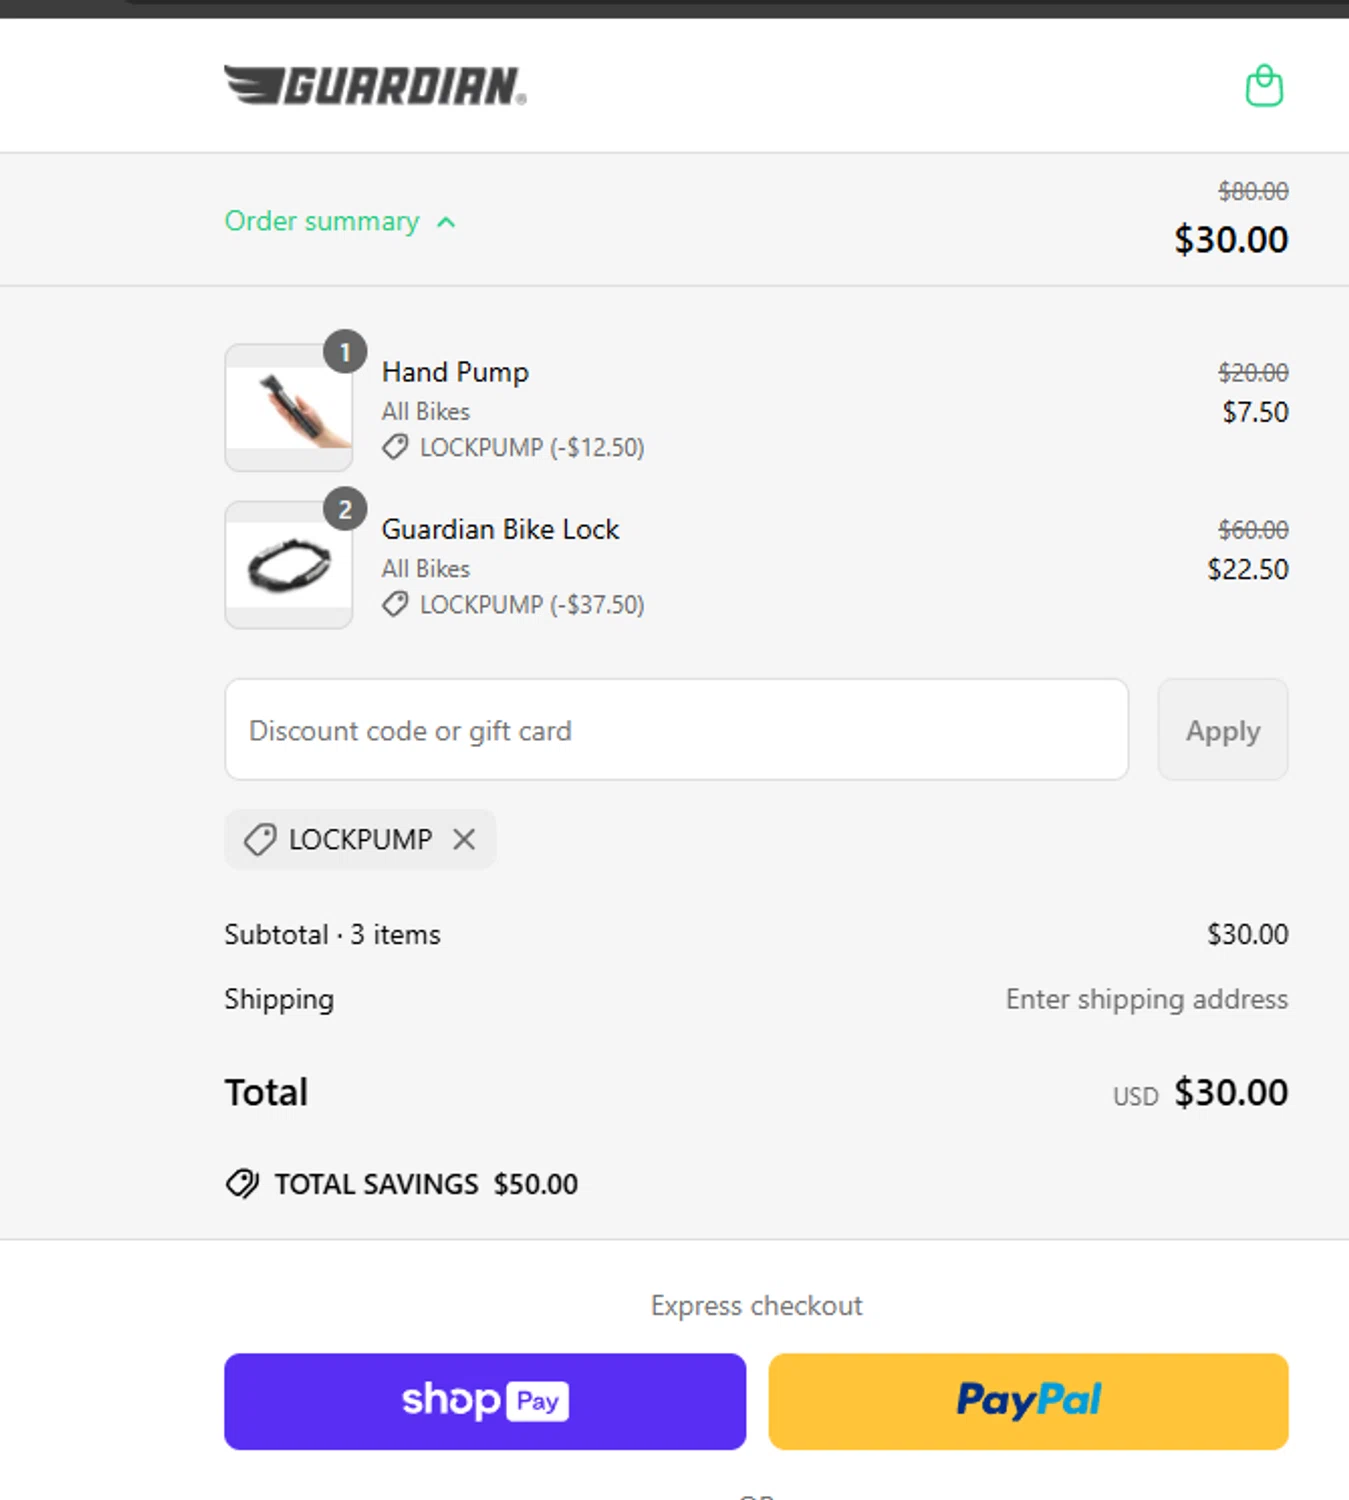Click the Guardian Bike Lock product thumbnail
The image size is (1349, 1500).
pyautogui.click(x=289, y=566)
